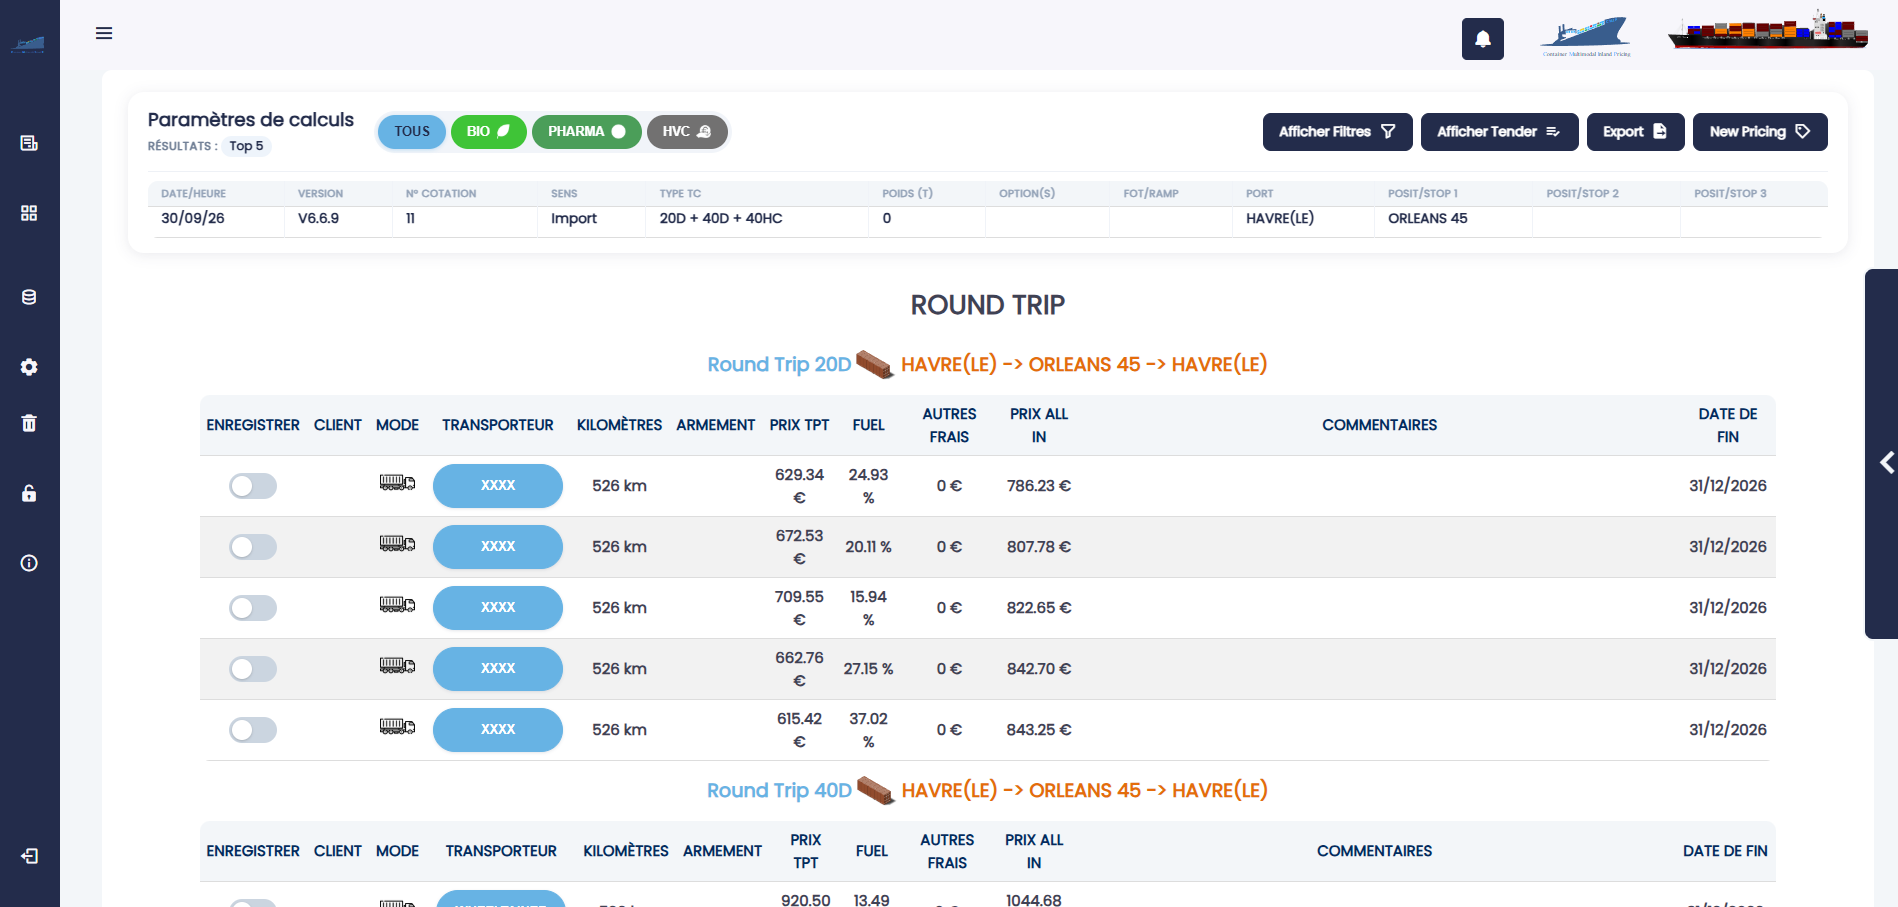Toggle Enregistrer for the 807.78 € row
The image size is (1898, 907).
pos(253,547)
